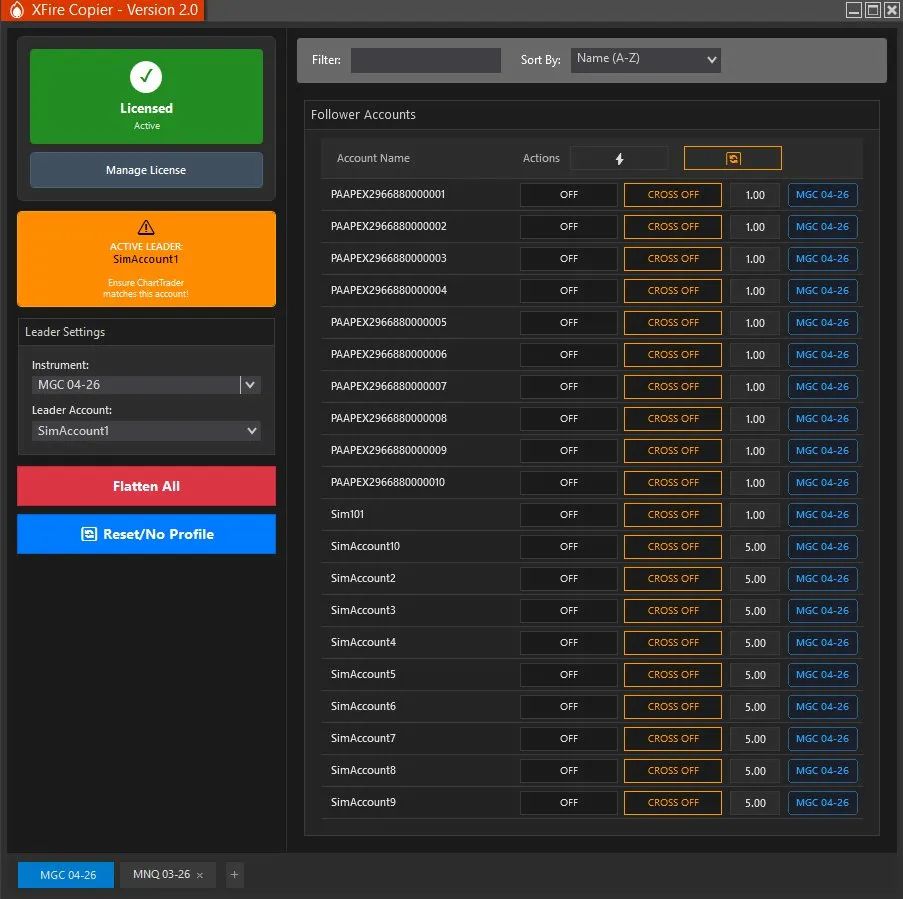Select the MNQ 03-26 tab

click(x=160, y=874)
